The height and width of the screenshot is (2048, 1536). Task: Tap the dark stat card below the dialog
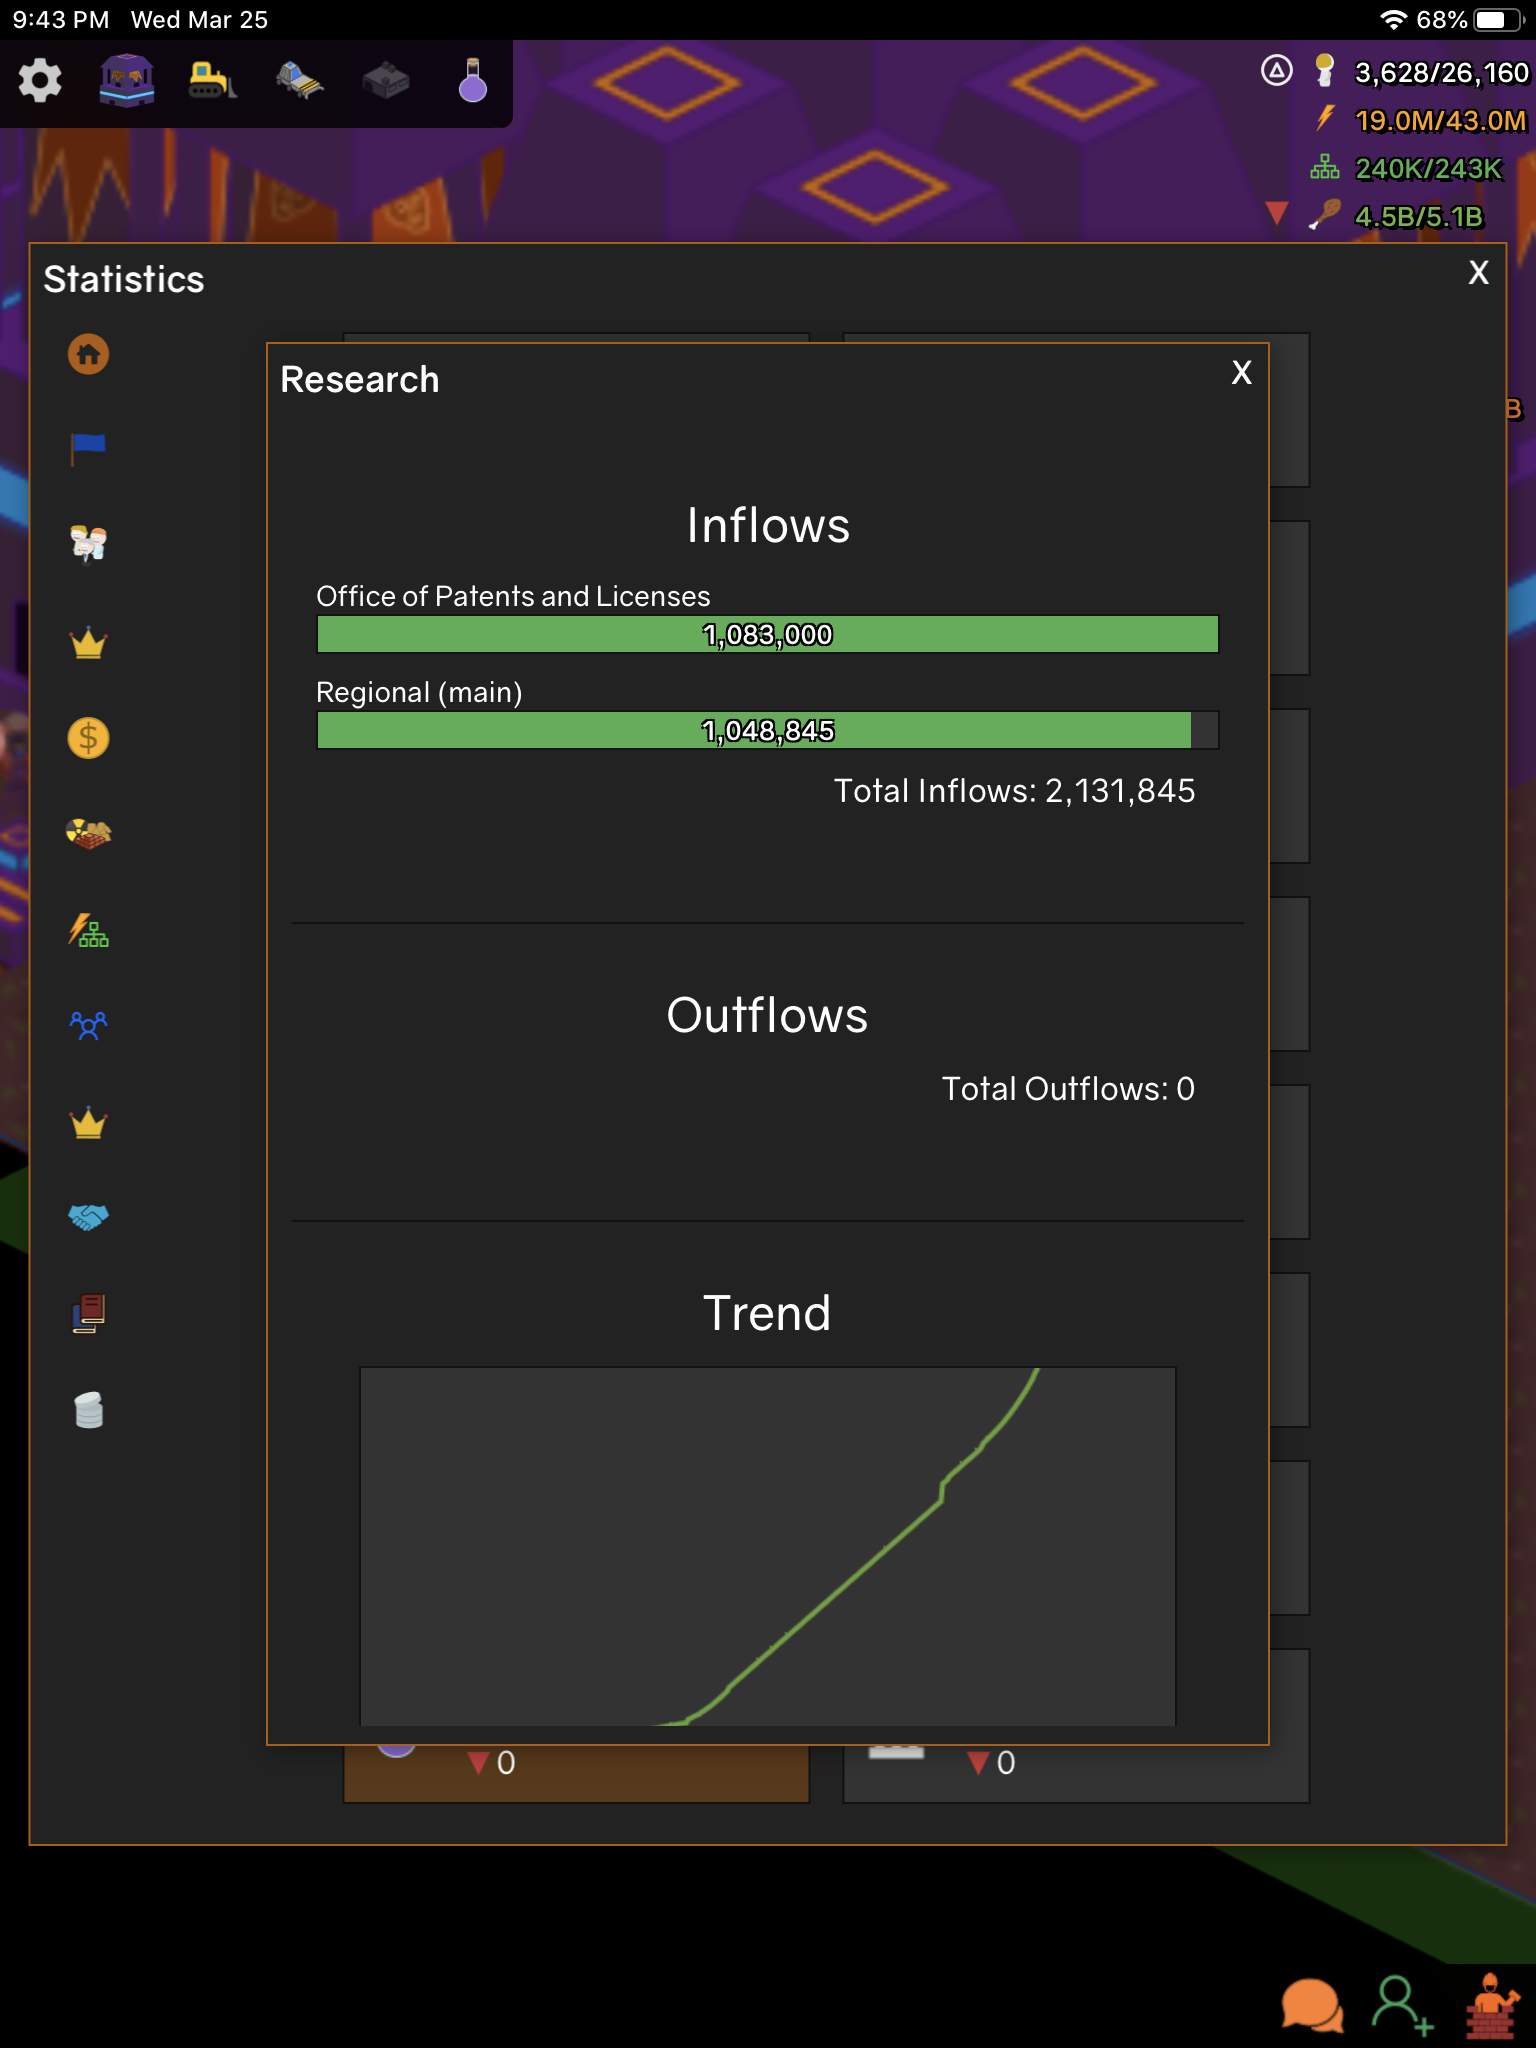[x=1076, y=1774]
